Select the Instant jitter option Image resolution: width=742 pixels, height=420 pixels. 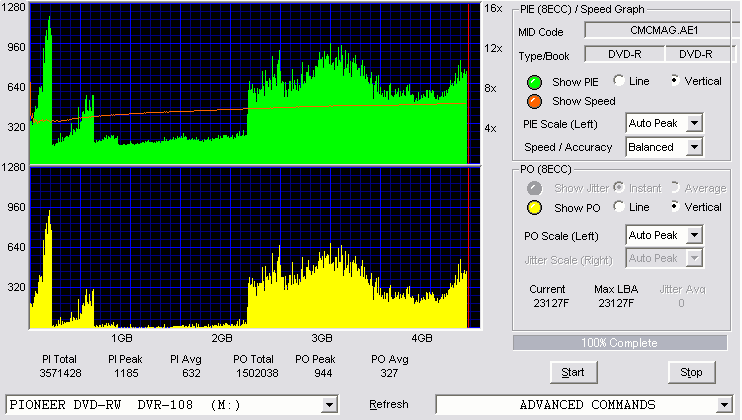point(619,187)
